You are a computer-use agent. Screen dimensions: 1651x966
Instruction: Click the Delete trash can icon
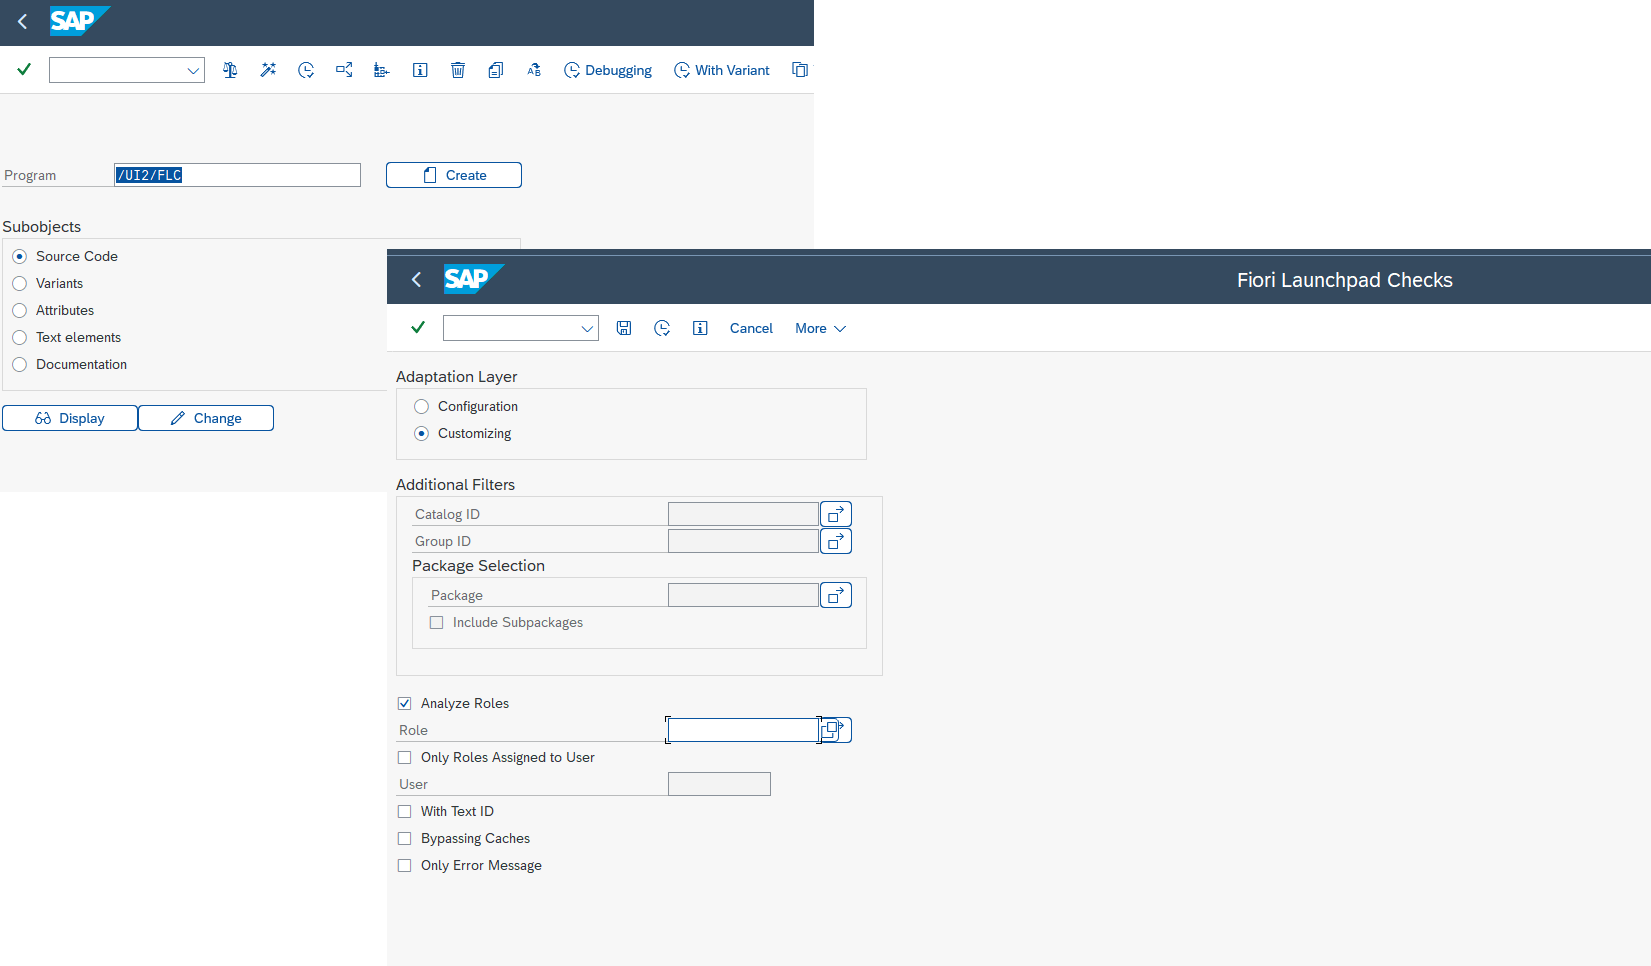tap(458, 70)
